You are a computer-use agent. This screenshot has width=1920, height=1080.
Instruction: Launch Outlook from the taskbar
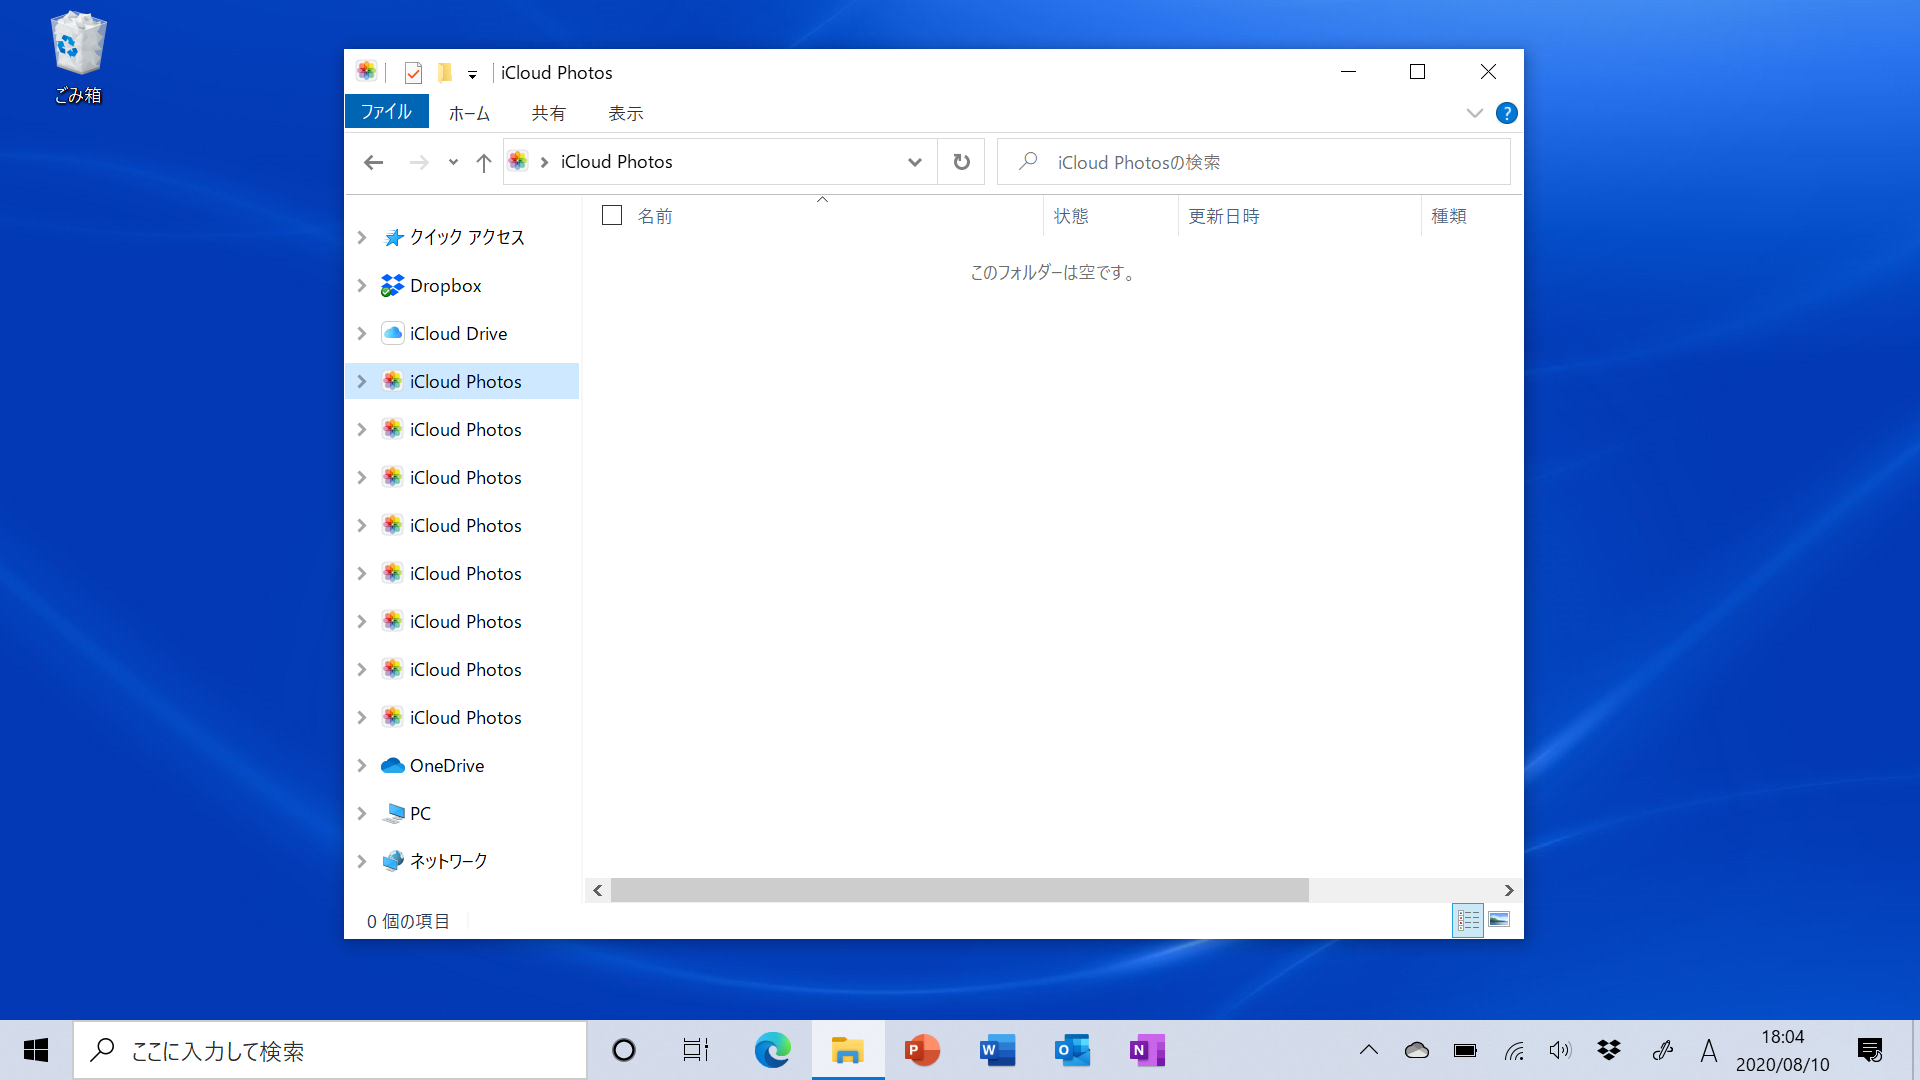coord(1072,1050)
